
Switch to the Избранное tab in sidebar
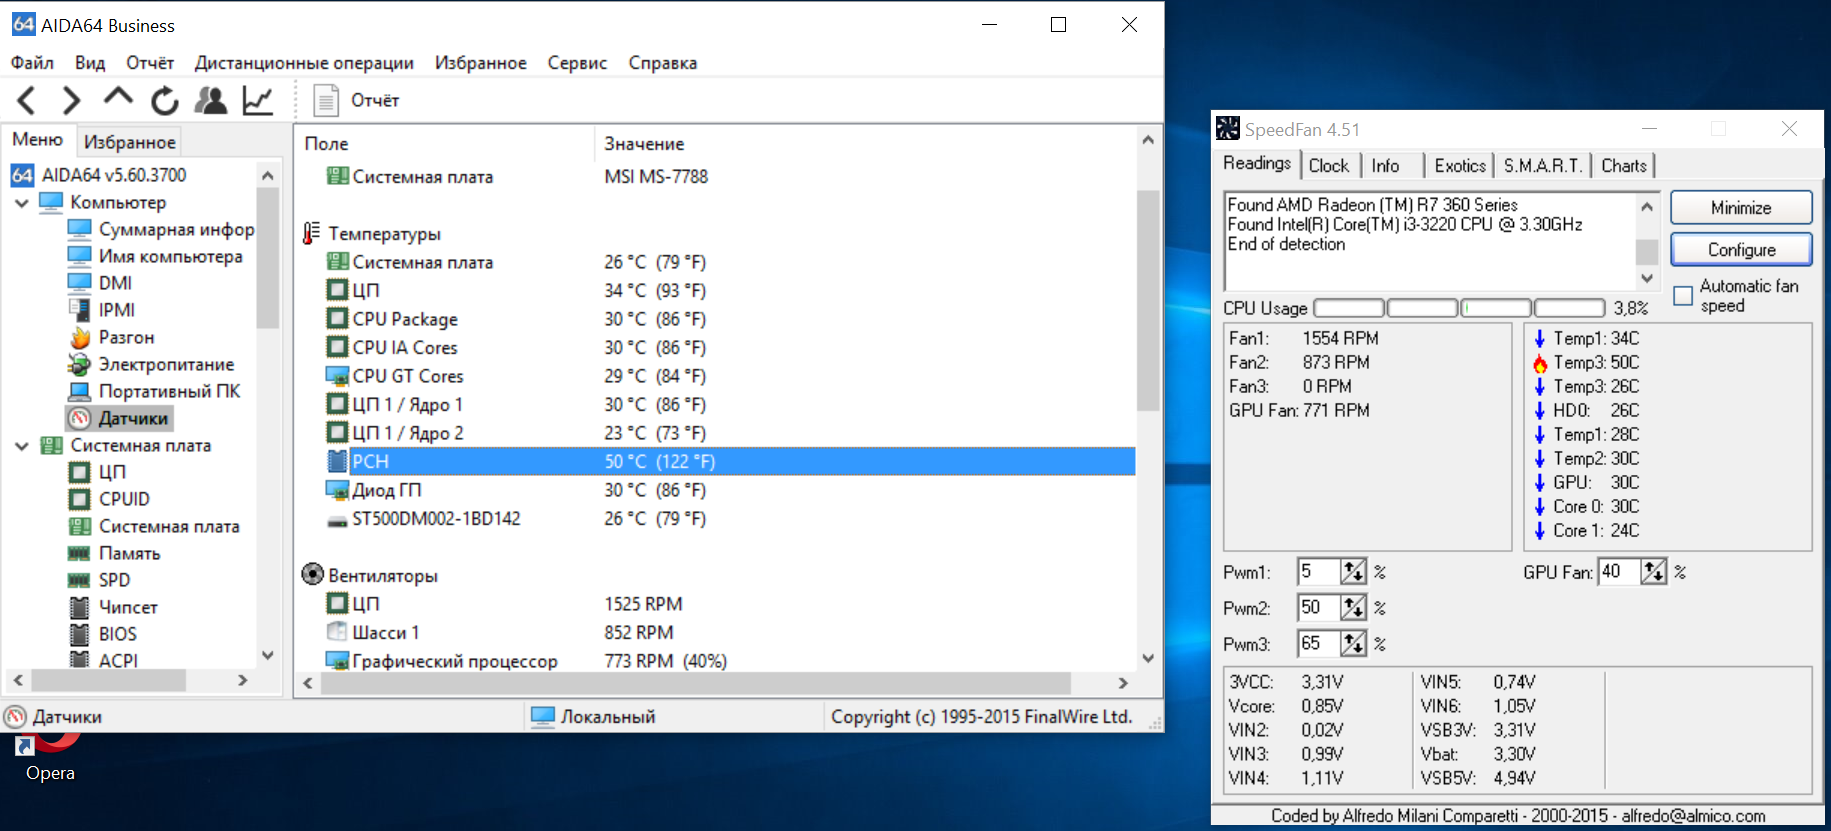[x=130, y=142]
